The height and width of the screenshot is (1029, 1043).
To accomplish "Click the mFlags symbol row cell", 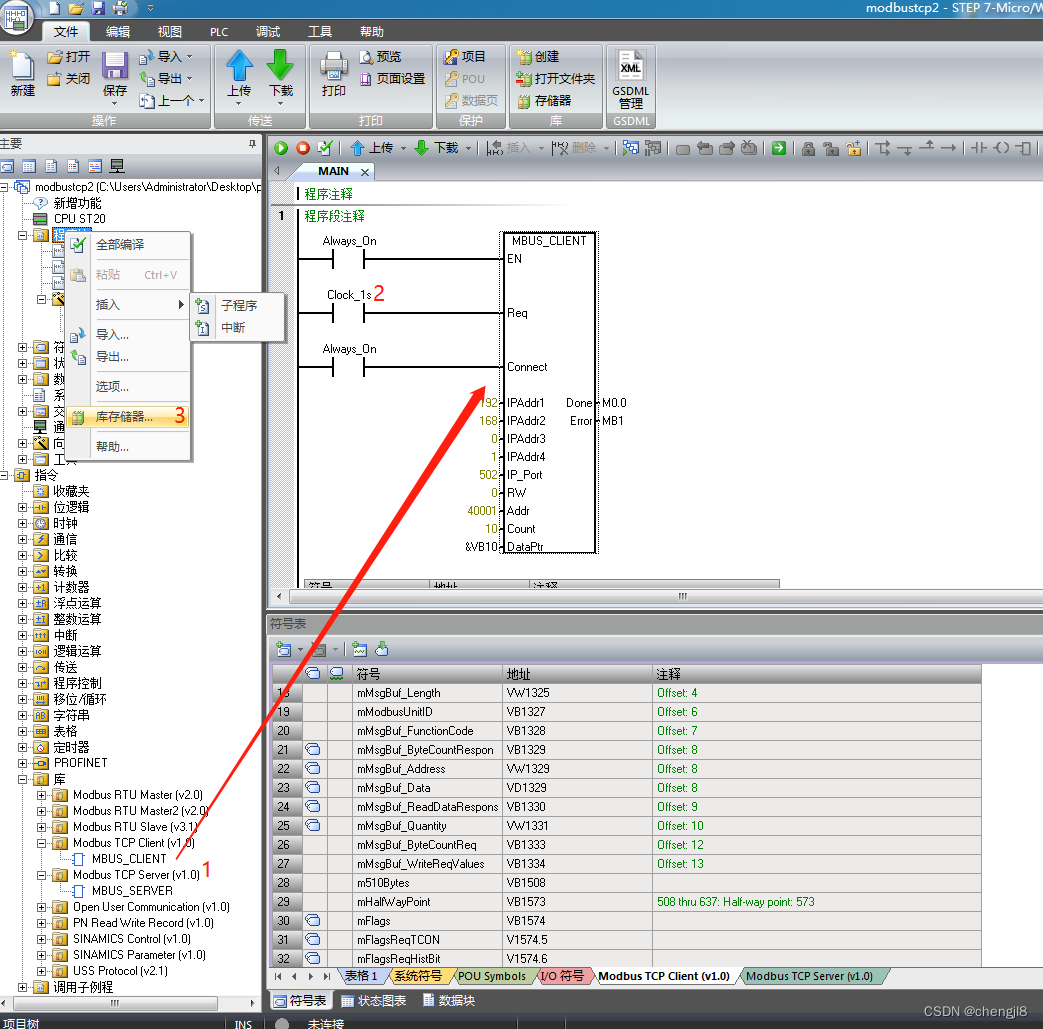I will tap(428, 921).
